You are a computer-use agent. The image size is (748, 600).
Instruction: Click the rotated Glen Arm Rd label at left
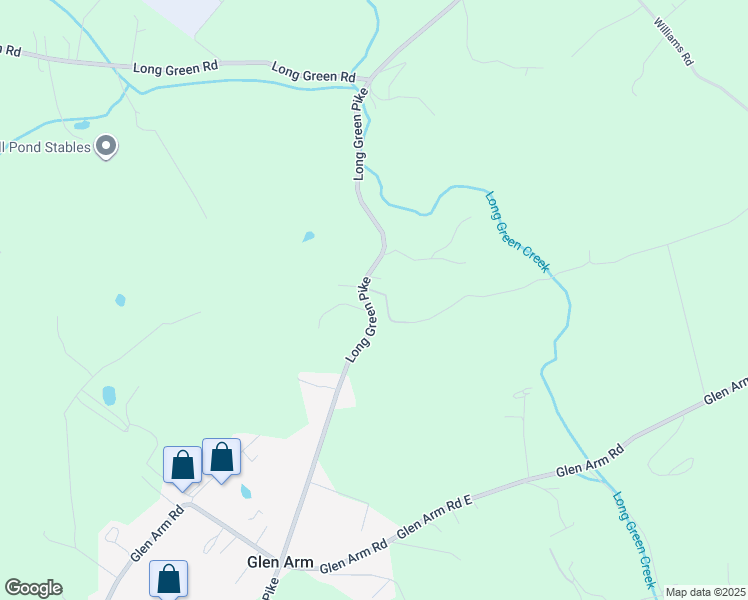[x=157, y=533]
